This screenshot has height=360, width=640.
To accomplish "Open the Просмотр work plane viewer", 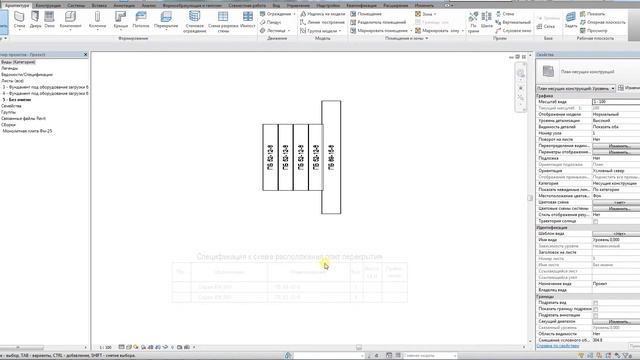I will point(593,31).
